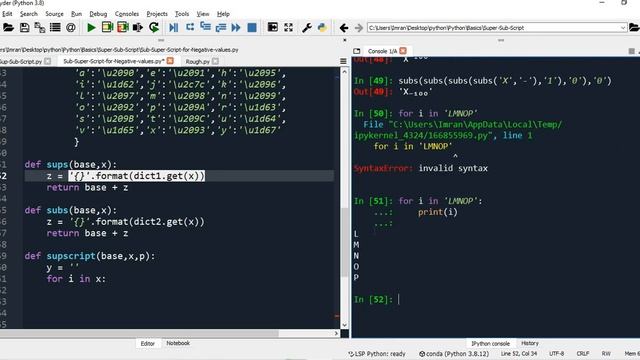Maximize the current pane icon
The height and width of the screenshot is (360, 640).
tap(273, 27)
